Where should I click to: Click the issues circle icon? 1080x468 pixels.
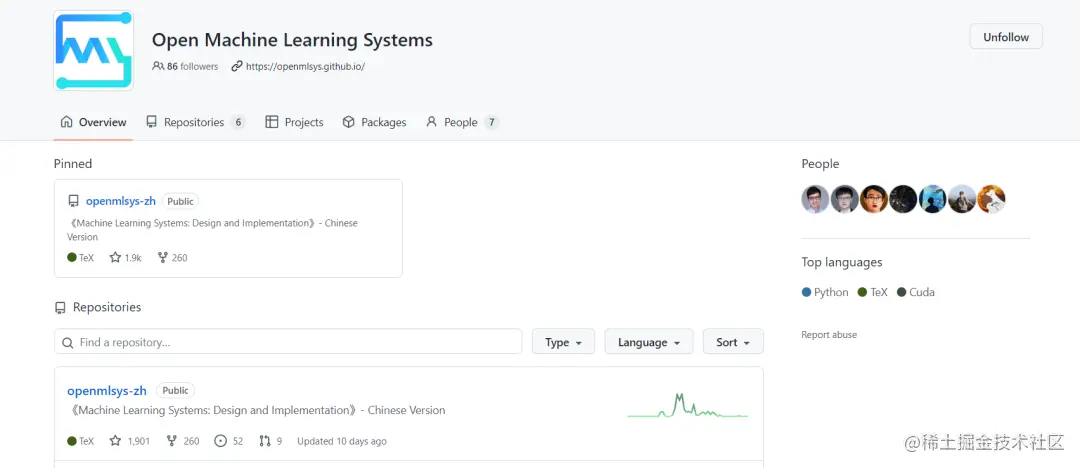point(220,441)
